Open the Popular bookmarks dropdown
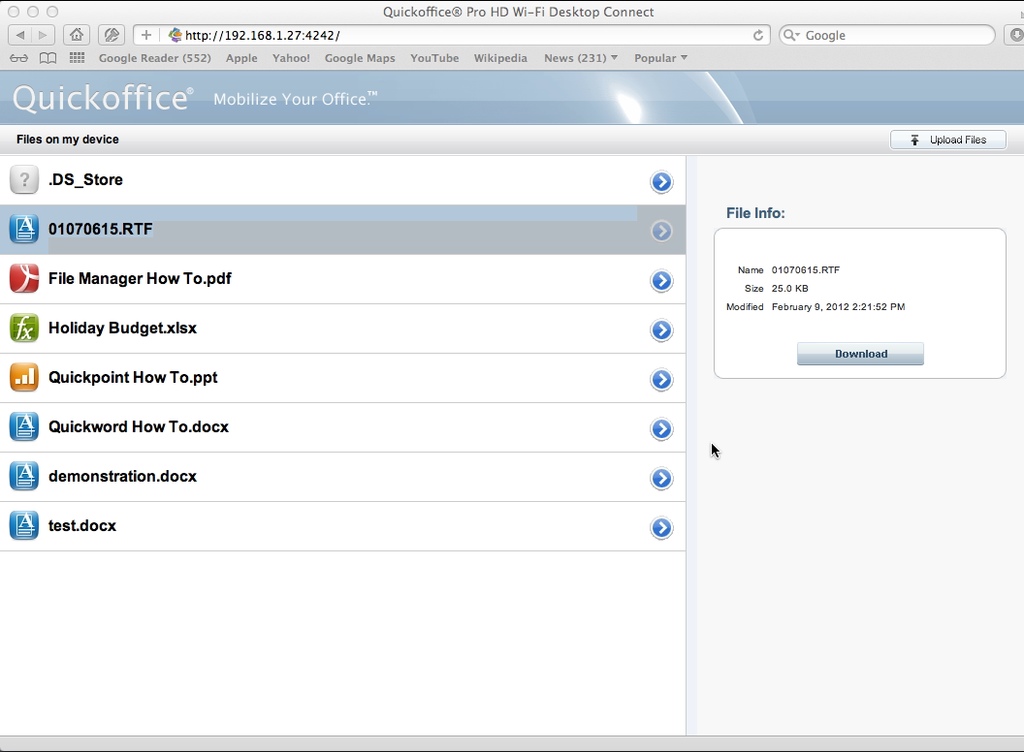 [x=660, y=58]
